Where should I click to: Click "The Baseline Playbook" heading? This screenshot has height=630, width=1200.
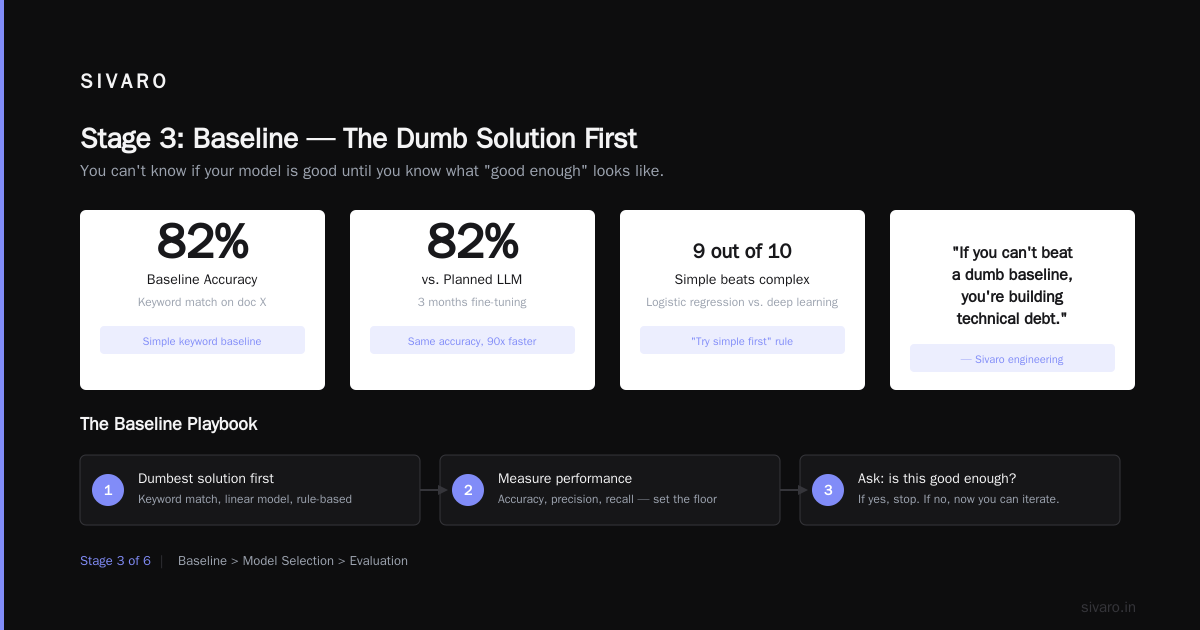tap(168, 424)
